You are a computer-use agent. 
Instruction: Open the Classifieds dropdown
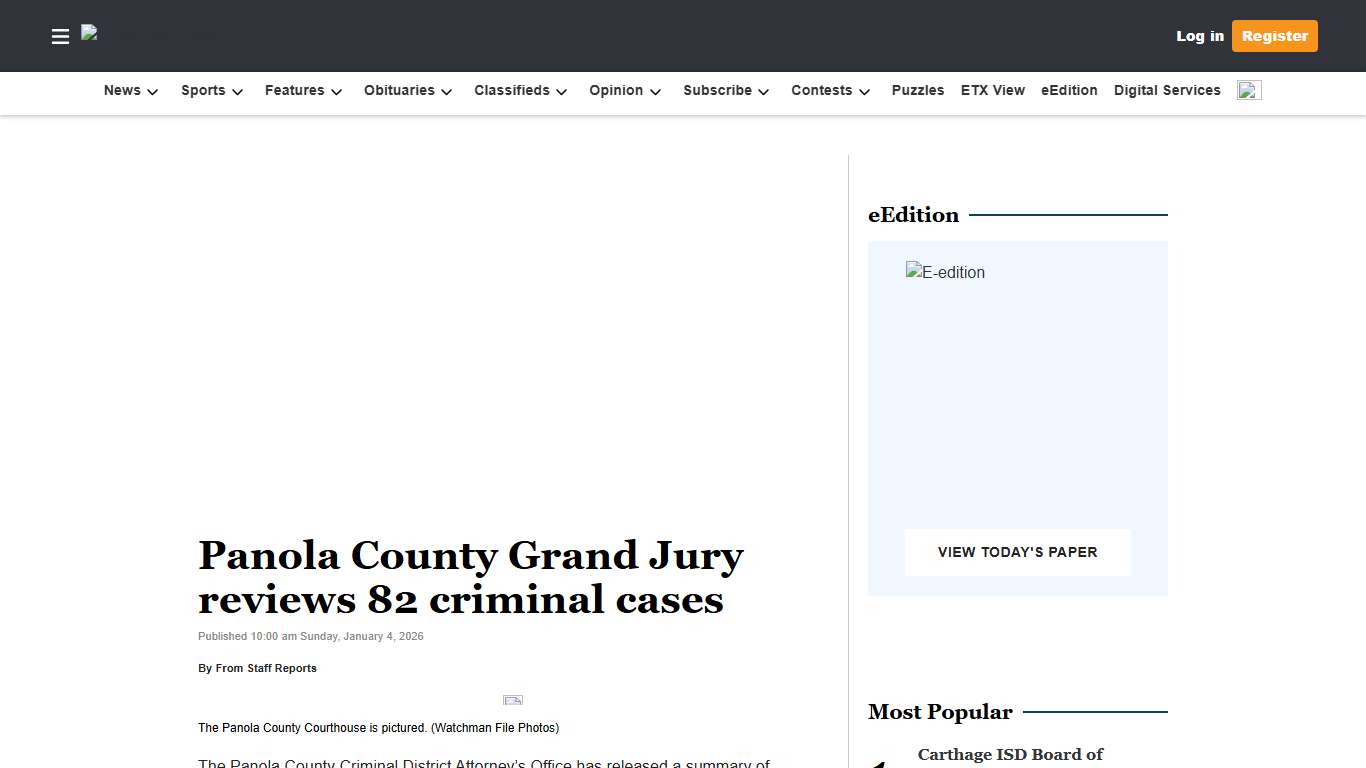coord(519,90)
